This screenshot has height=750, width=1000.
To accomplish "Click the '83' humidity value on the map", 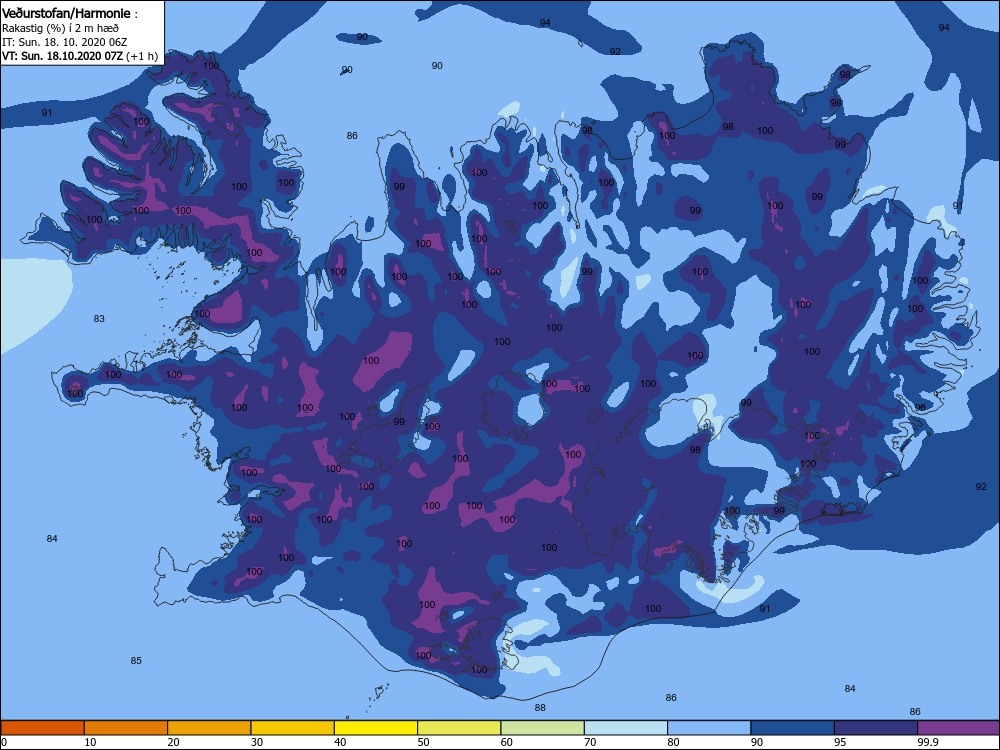I will click(99, 319).
